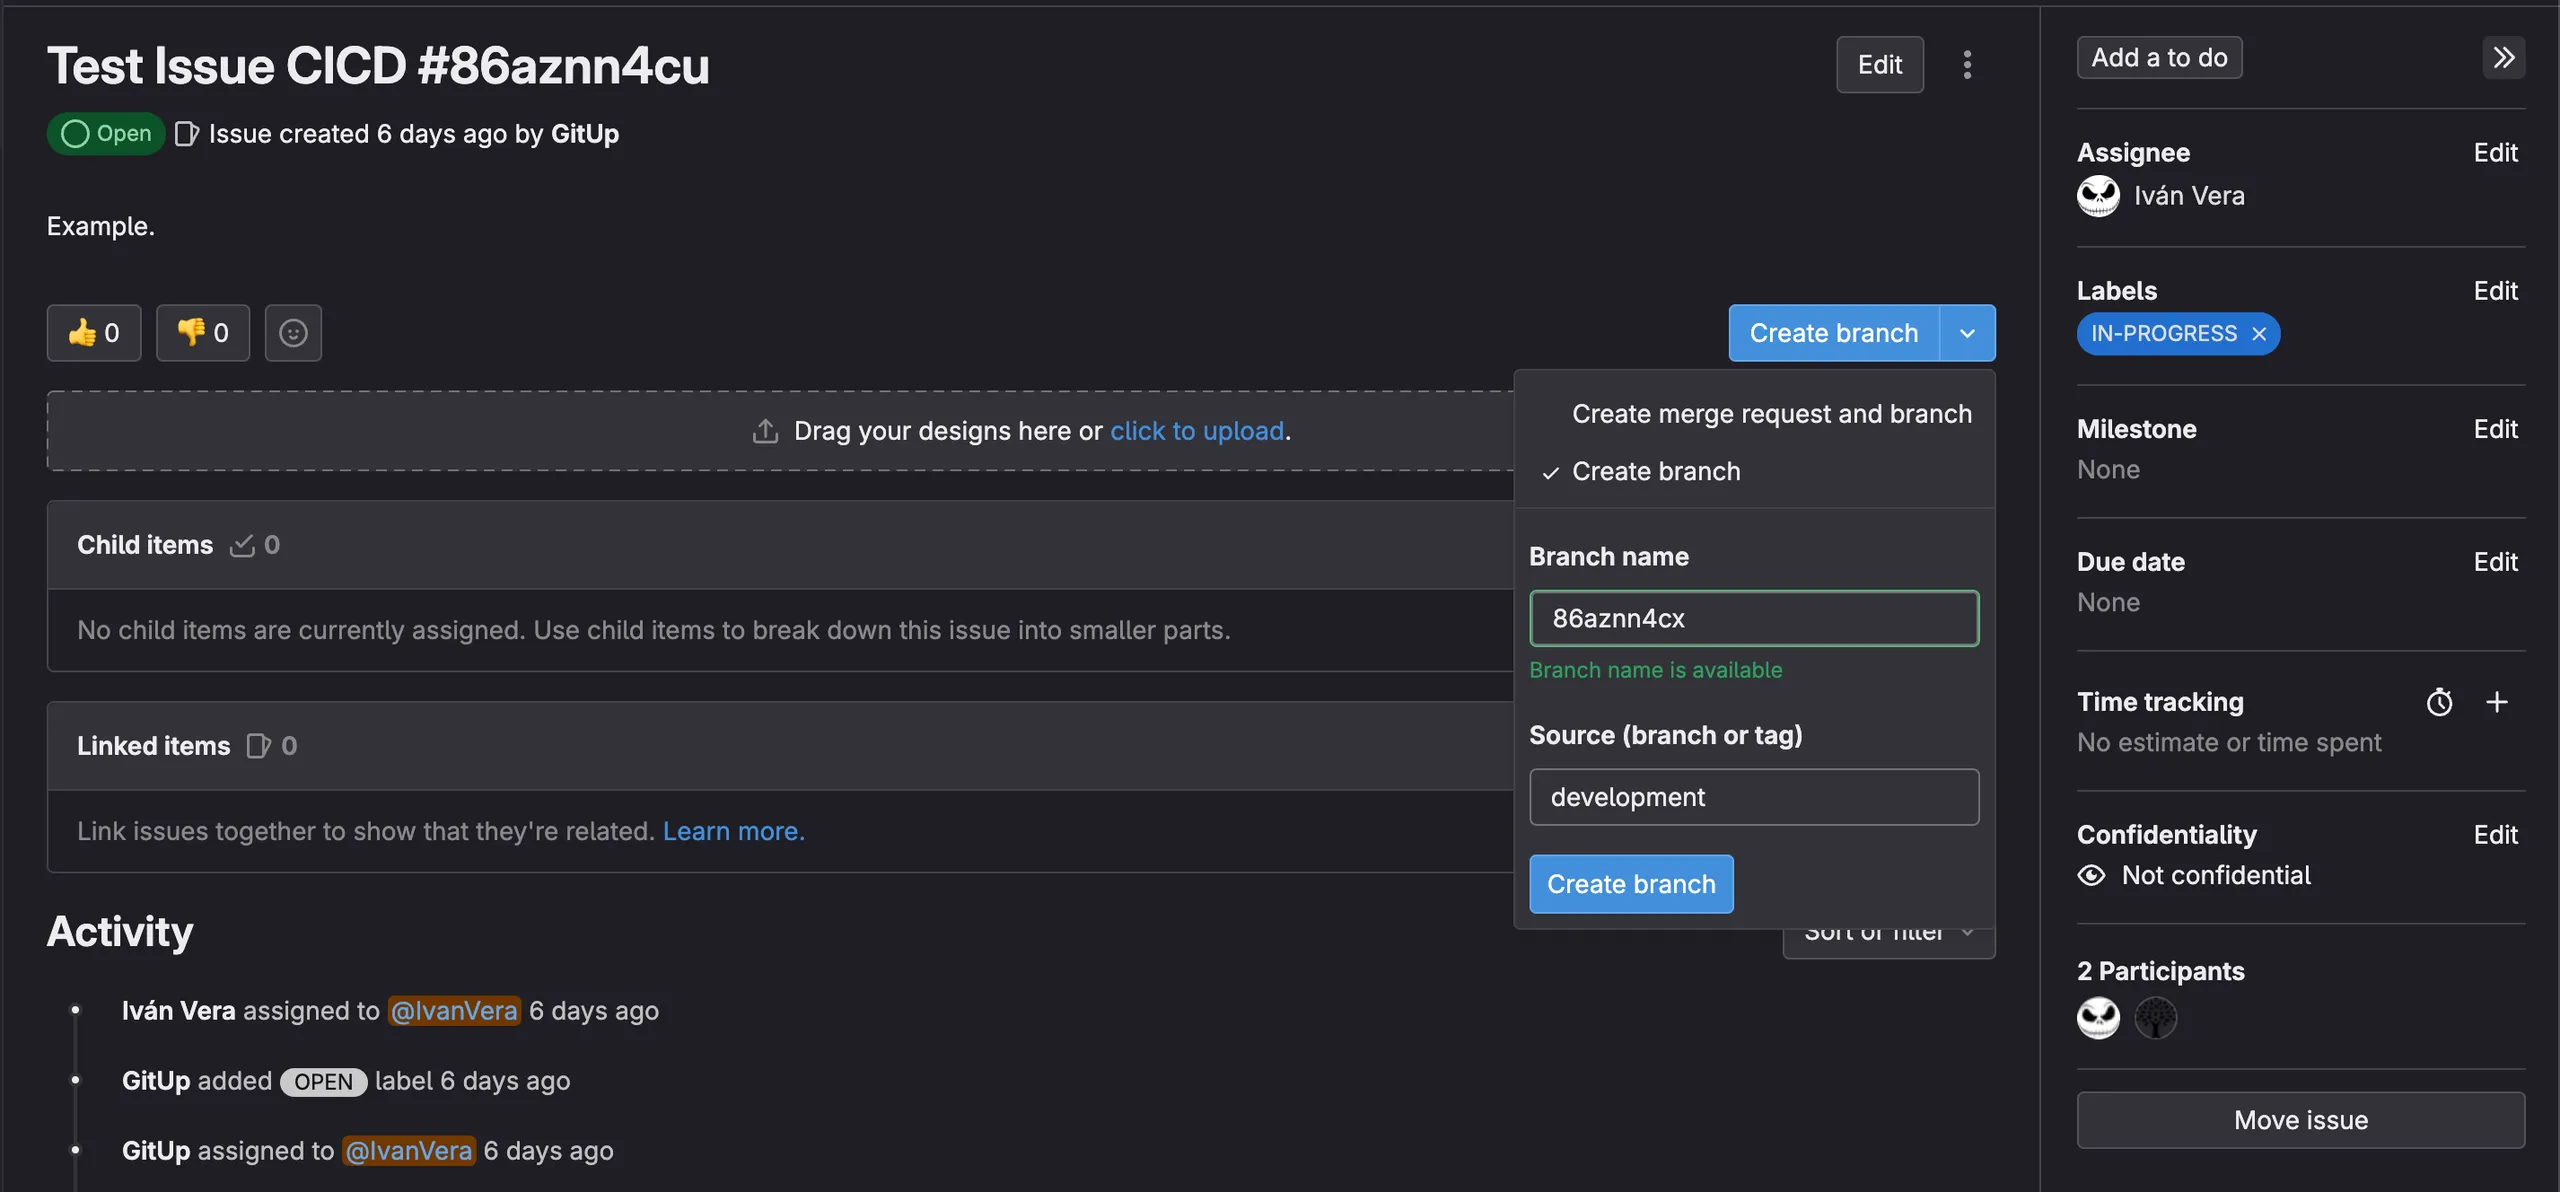Image resolution: width=2560 pixels, height=1192 pixels.
Task: Click the linked items count icon
Action: click(259, 746)
